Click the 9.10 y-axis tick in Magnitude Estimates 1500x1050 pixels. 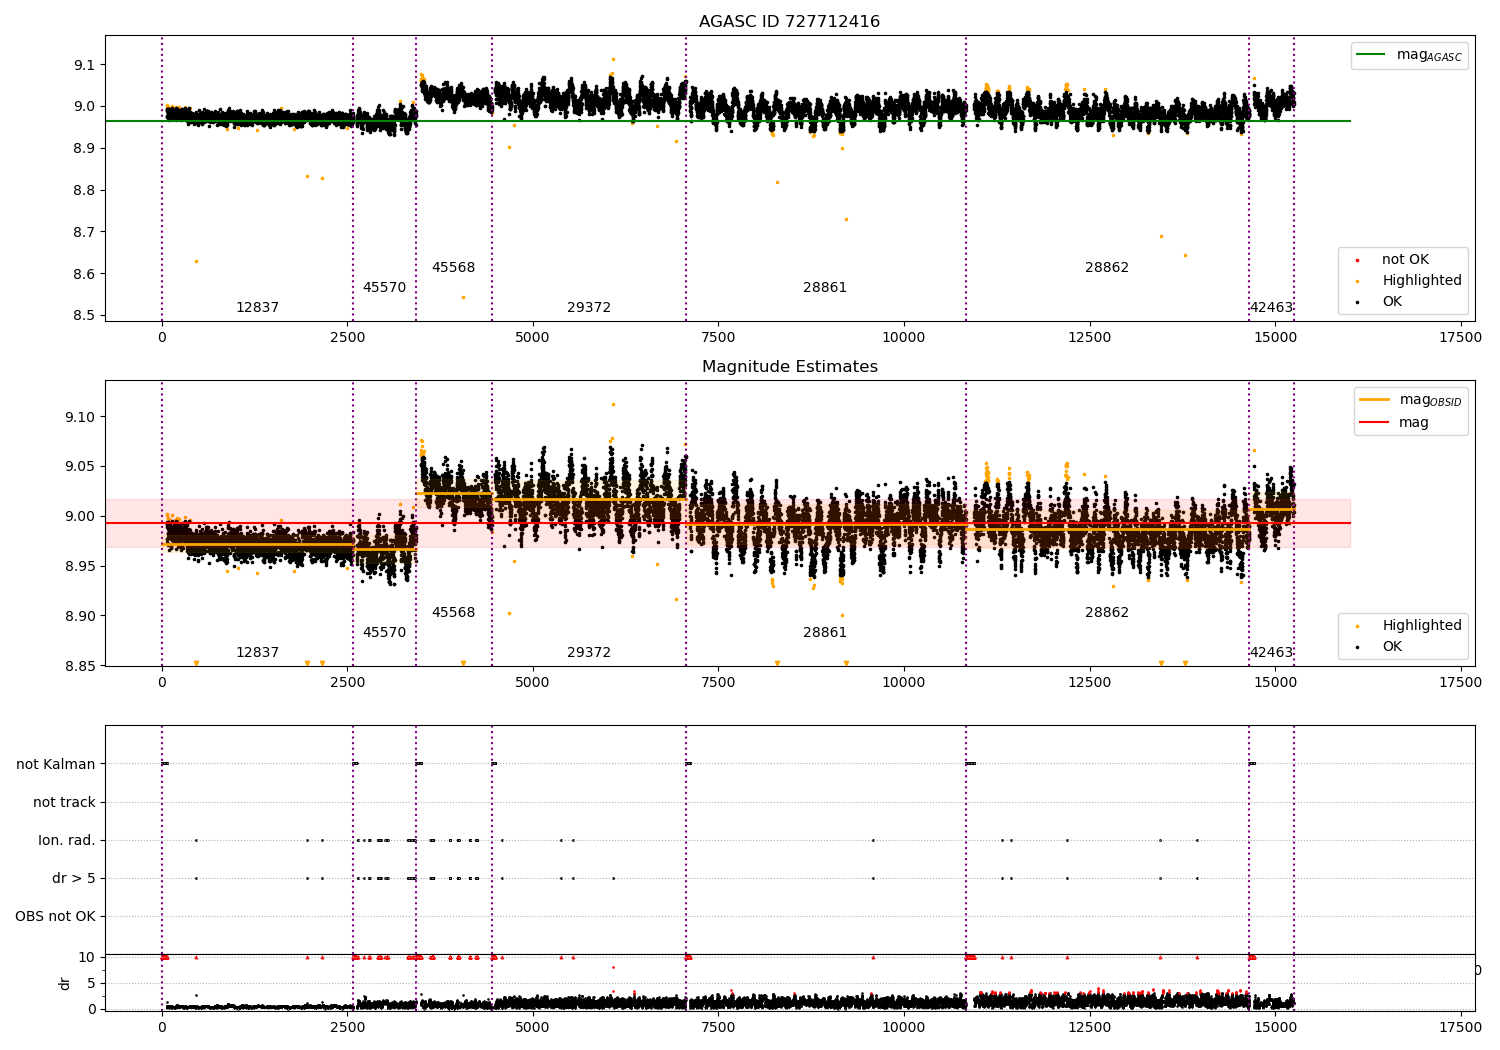coord(79,417)
